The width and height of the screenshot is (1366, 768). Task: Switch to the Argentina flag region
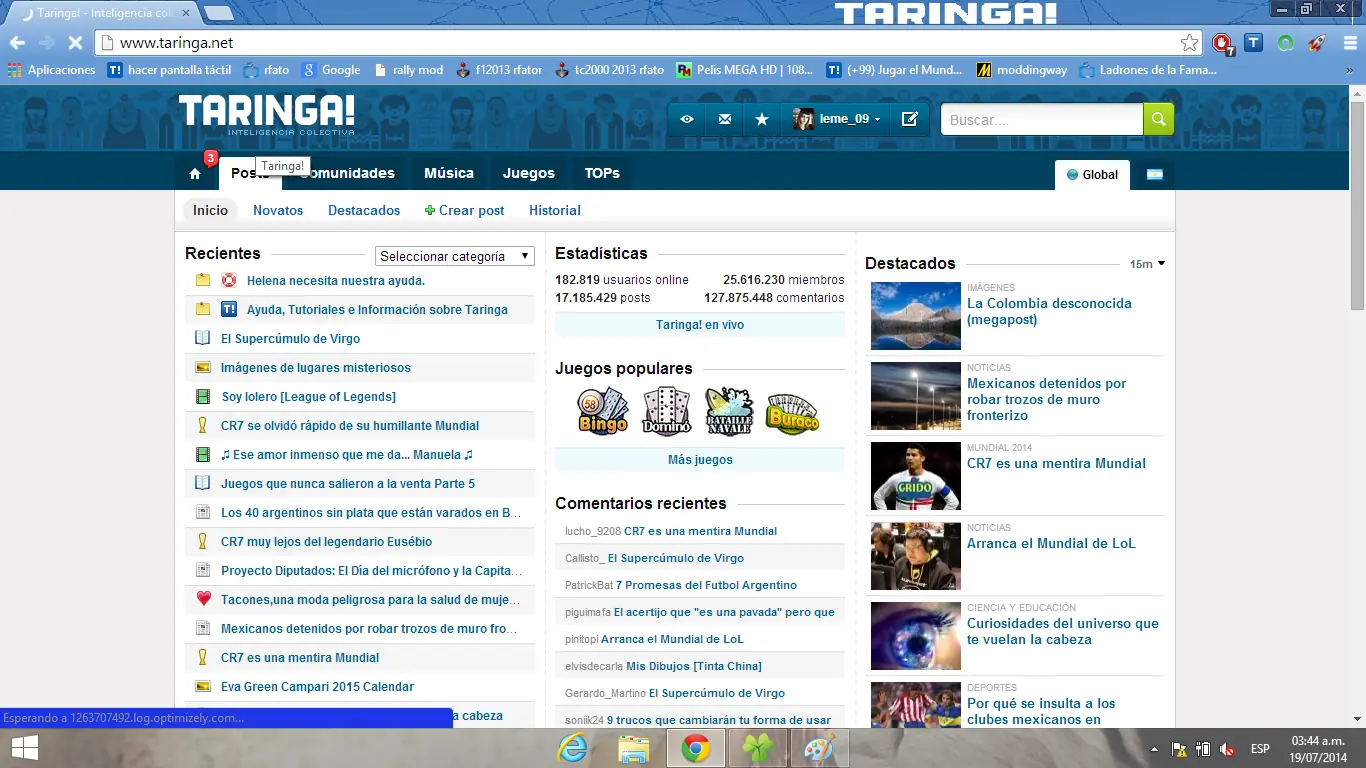[x=1155, y=174]
